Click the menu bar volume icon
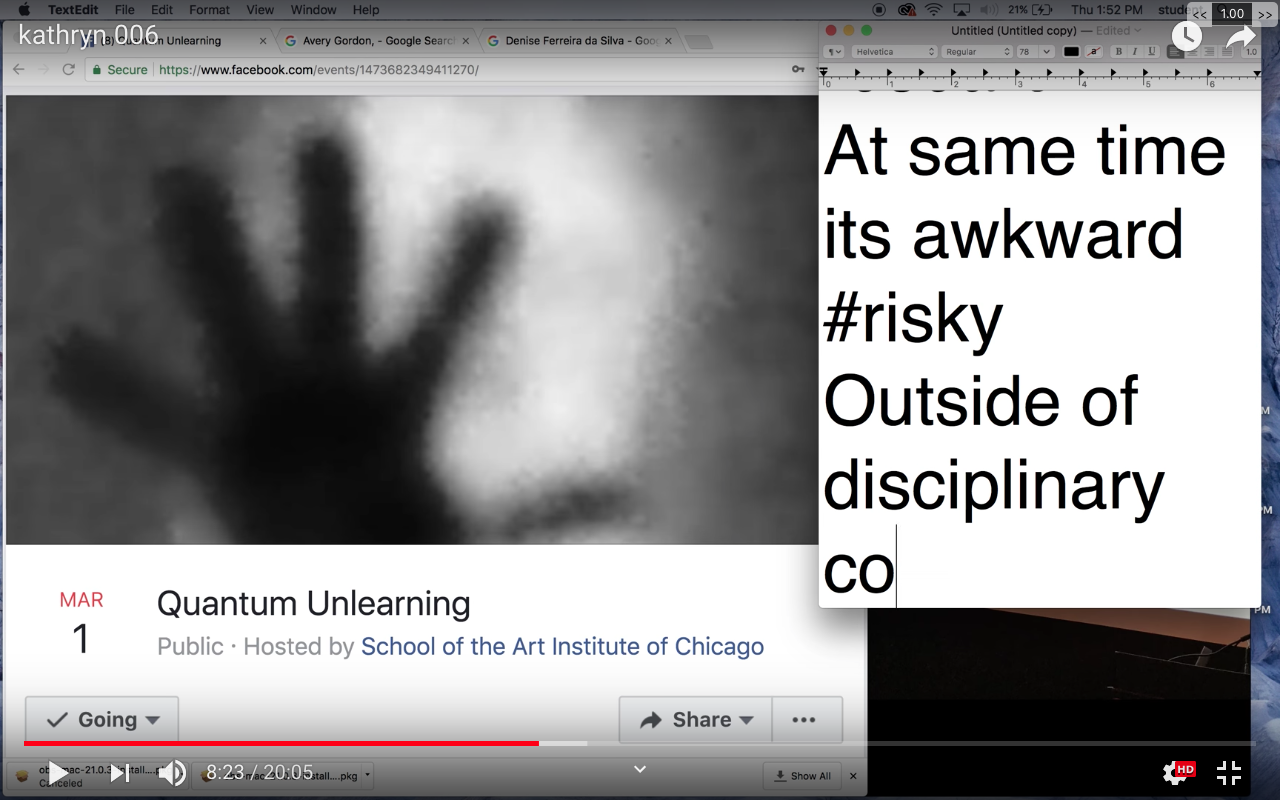The width and height of the screenshot is (1280, 800). click(x=988, y=10)
